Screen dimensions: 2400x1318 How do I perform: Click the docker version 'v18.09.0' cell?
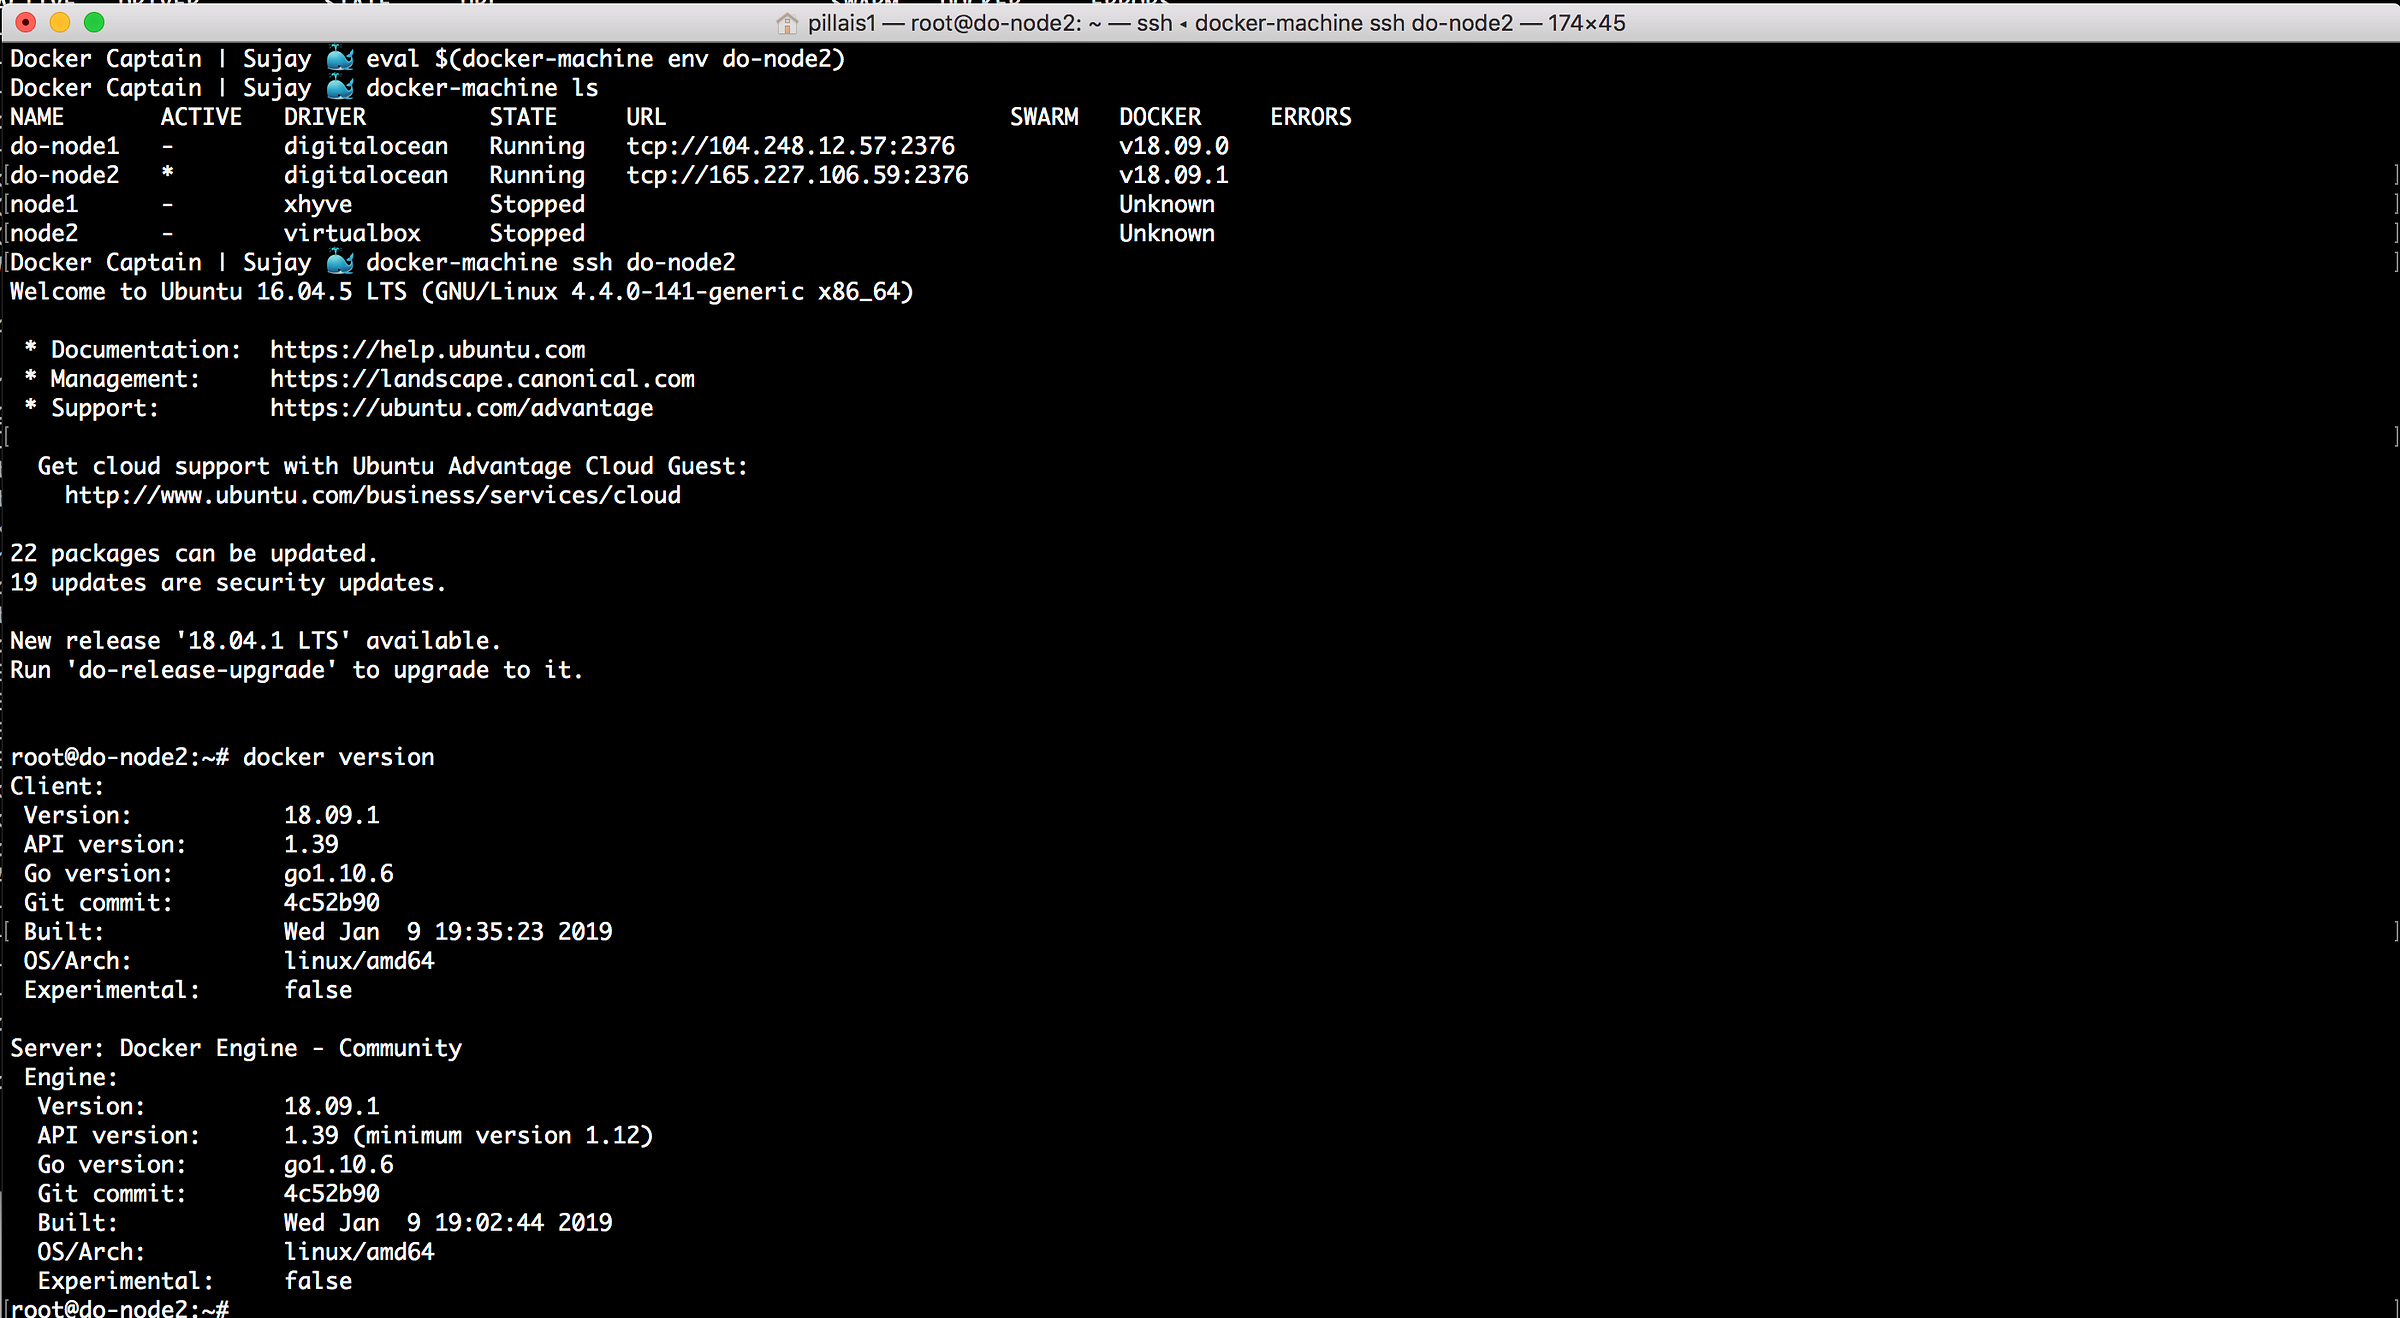pyautogui.click(x=1174, y=146)
